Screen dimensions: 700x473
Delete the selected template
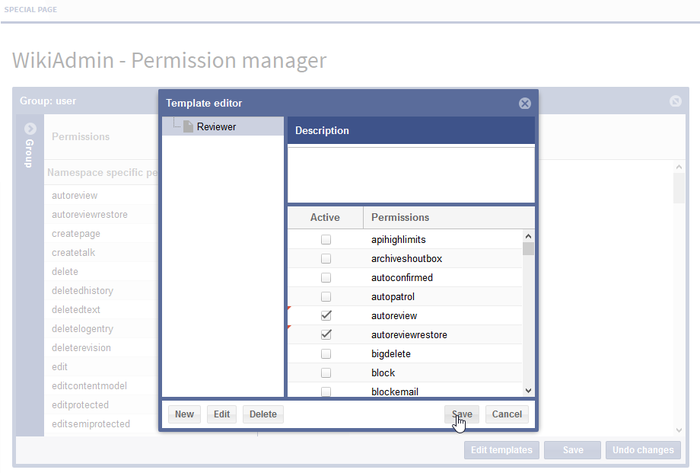[x=263, y=414]
